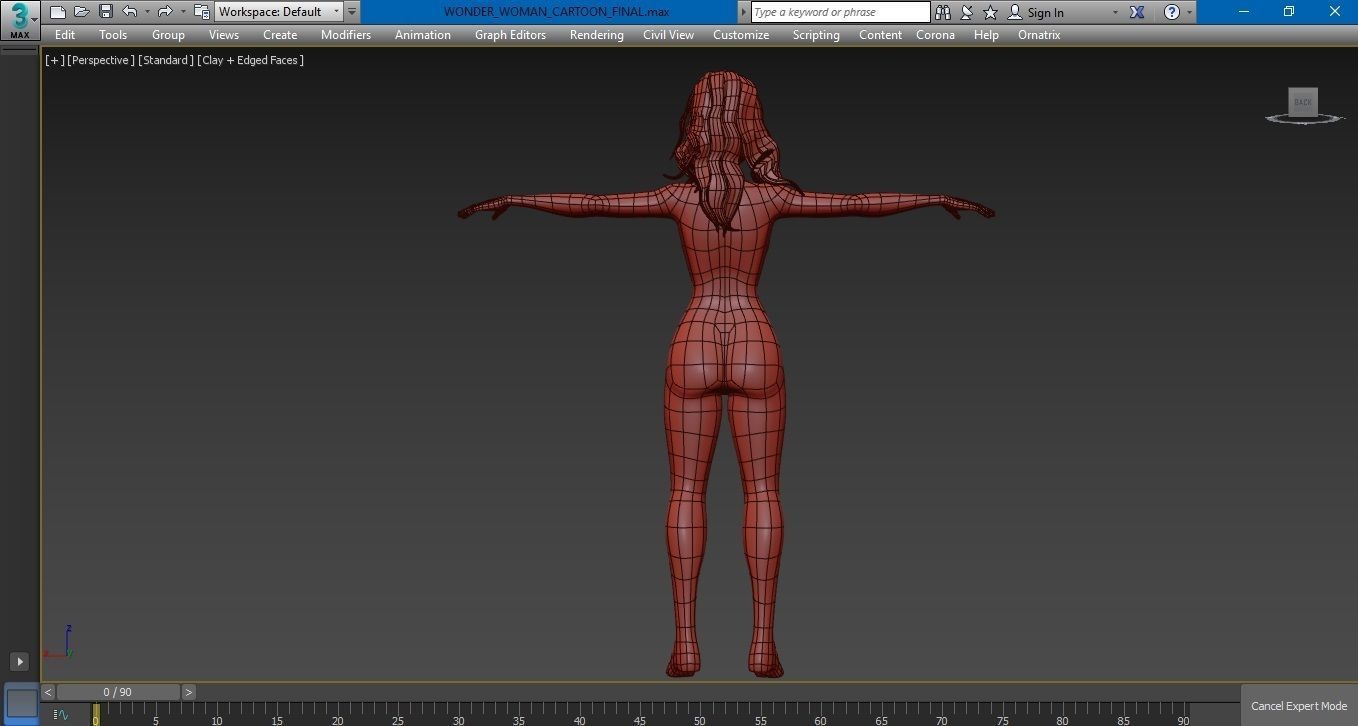Click the viewport layout tab thumbnail

pyautogui.click(x=22, y=703)
